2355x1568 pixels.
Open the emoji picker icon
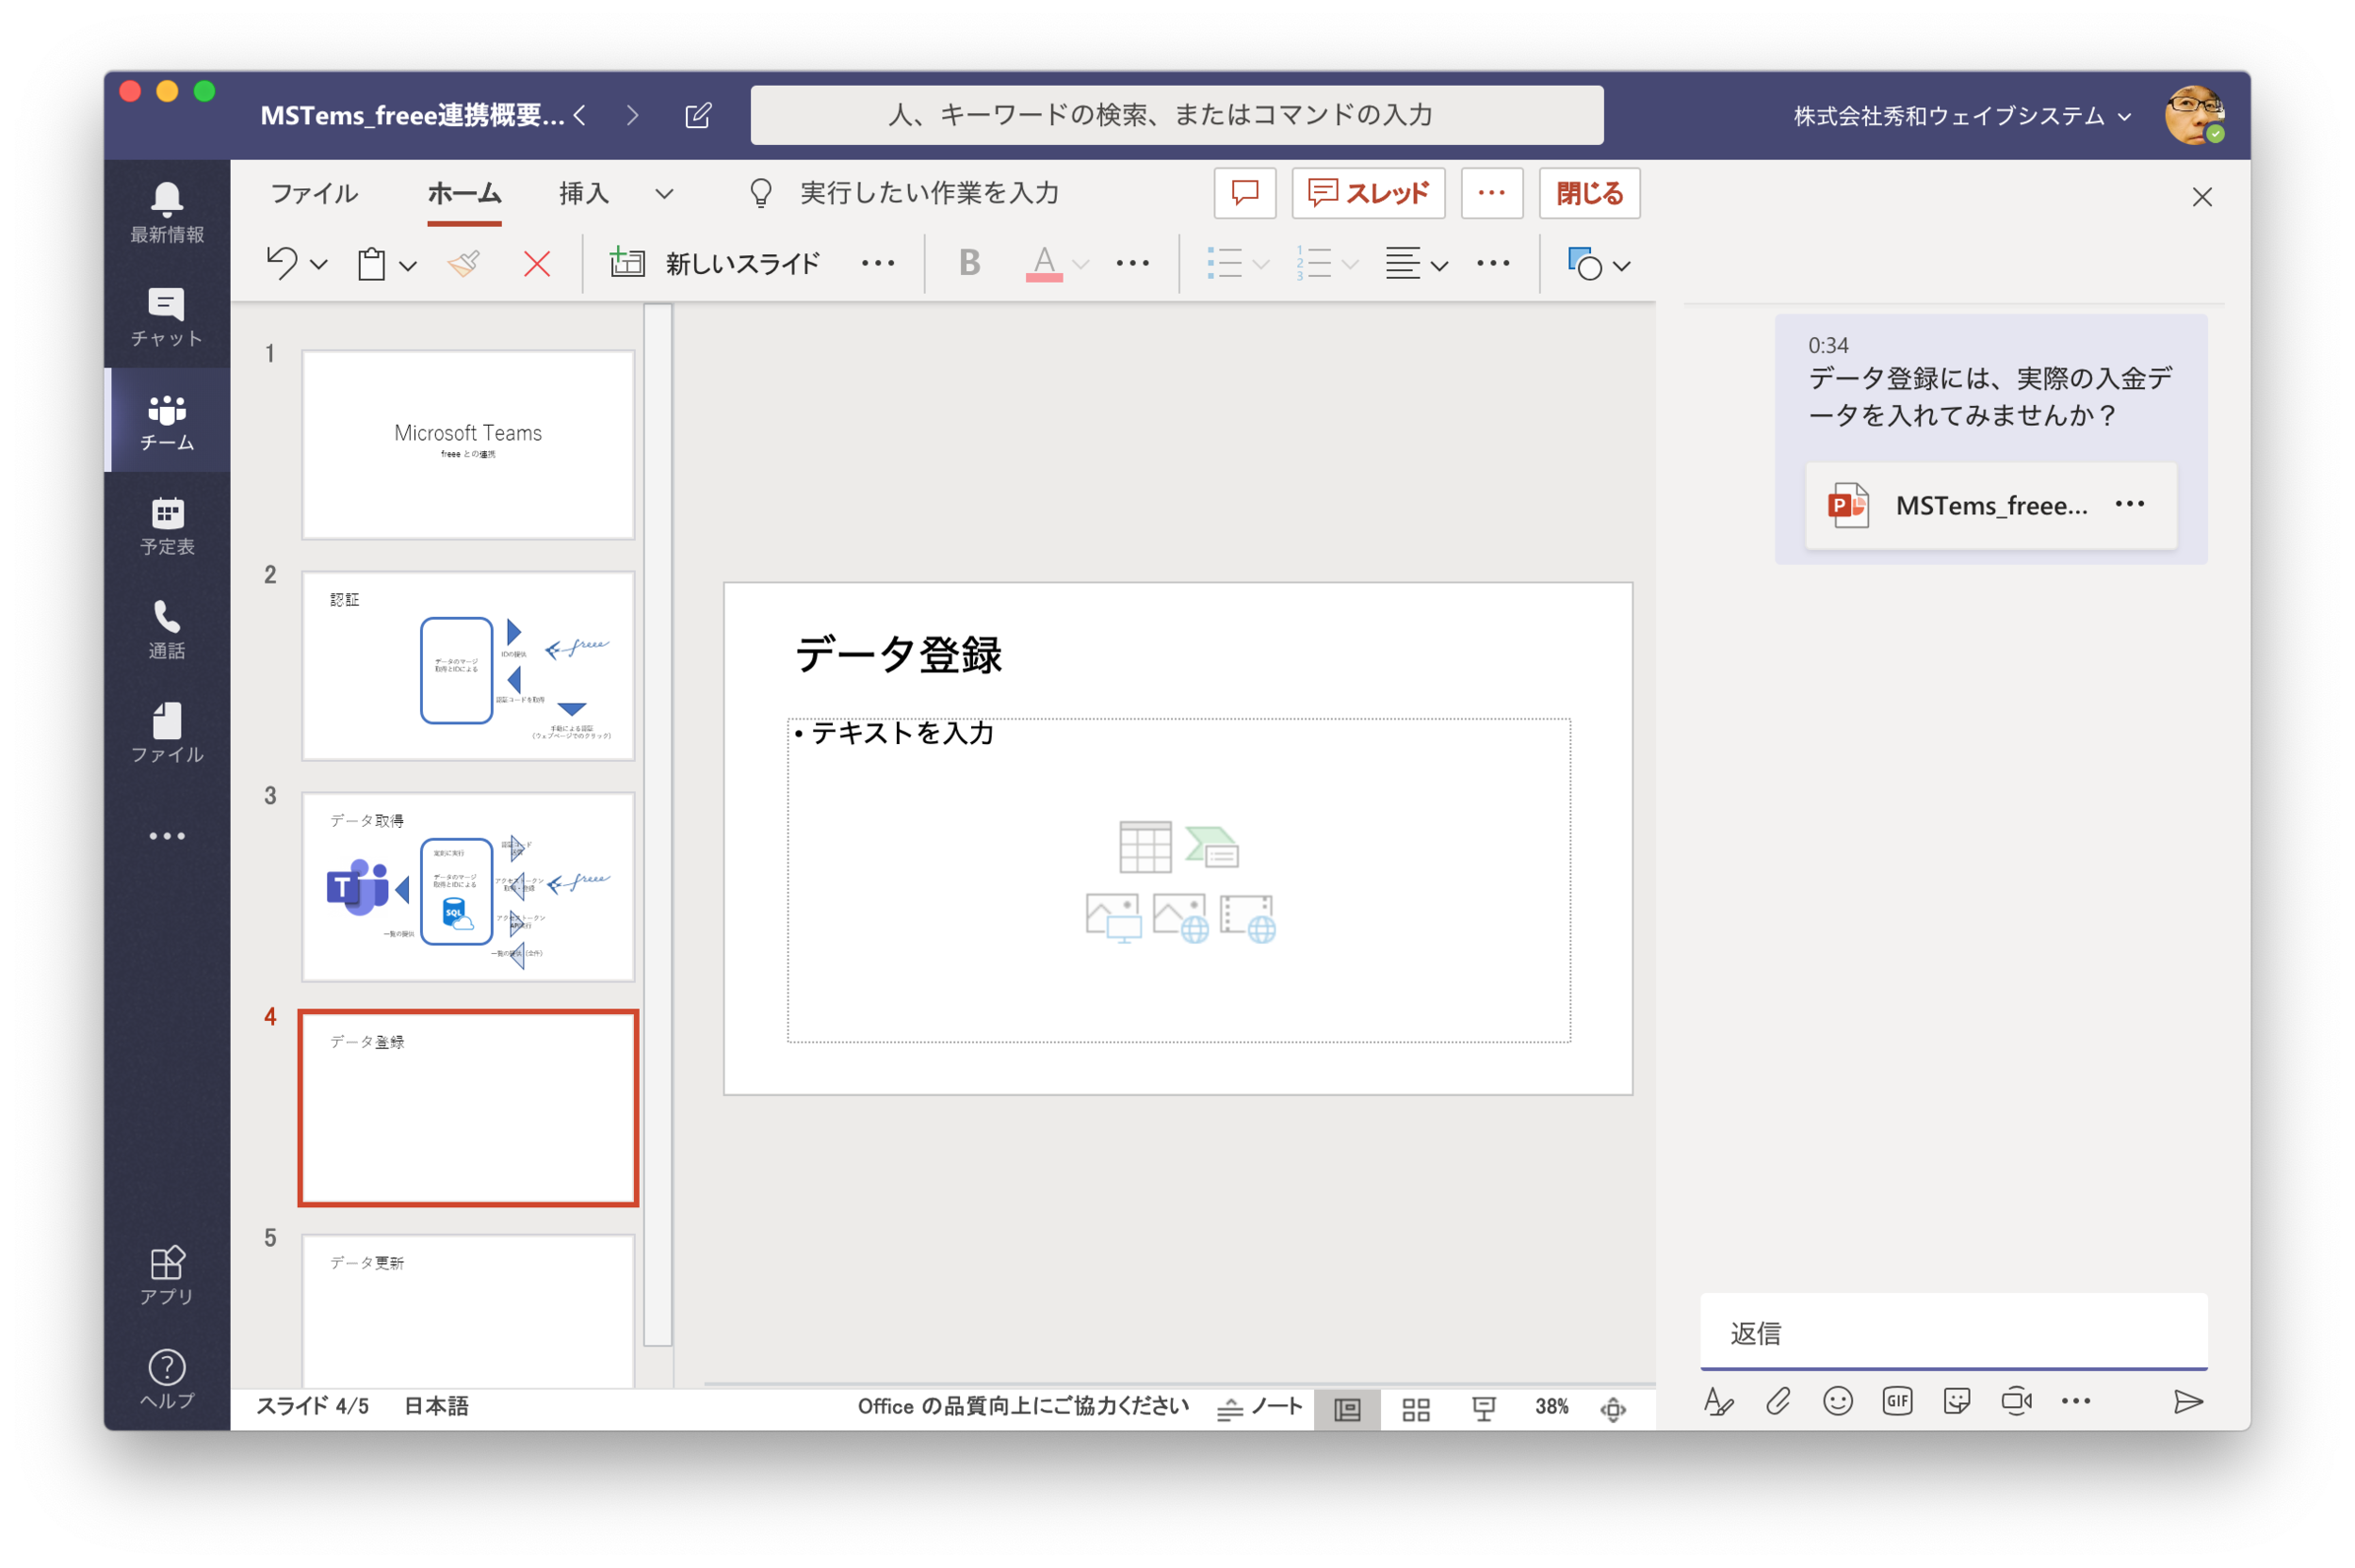coord(1837,1401)
